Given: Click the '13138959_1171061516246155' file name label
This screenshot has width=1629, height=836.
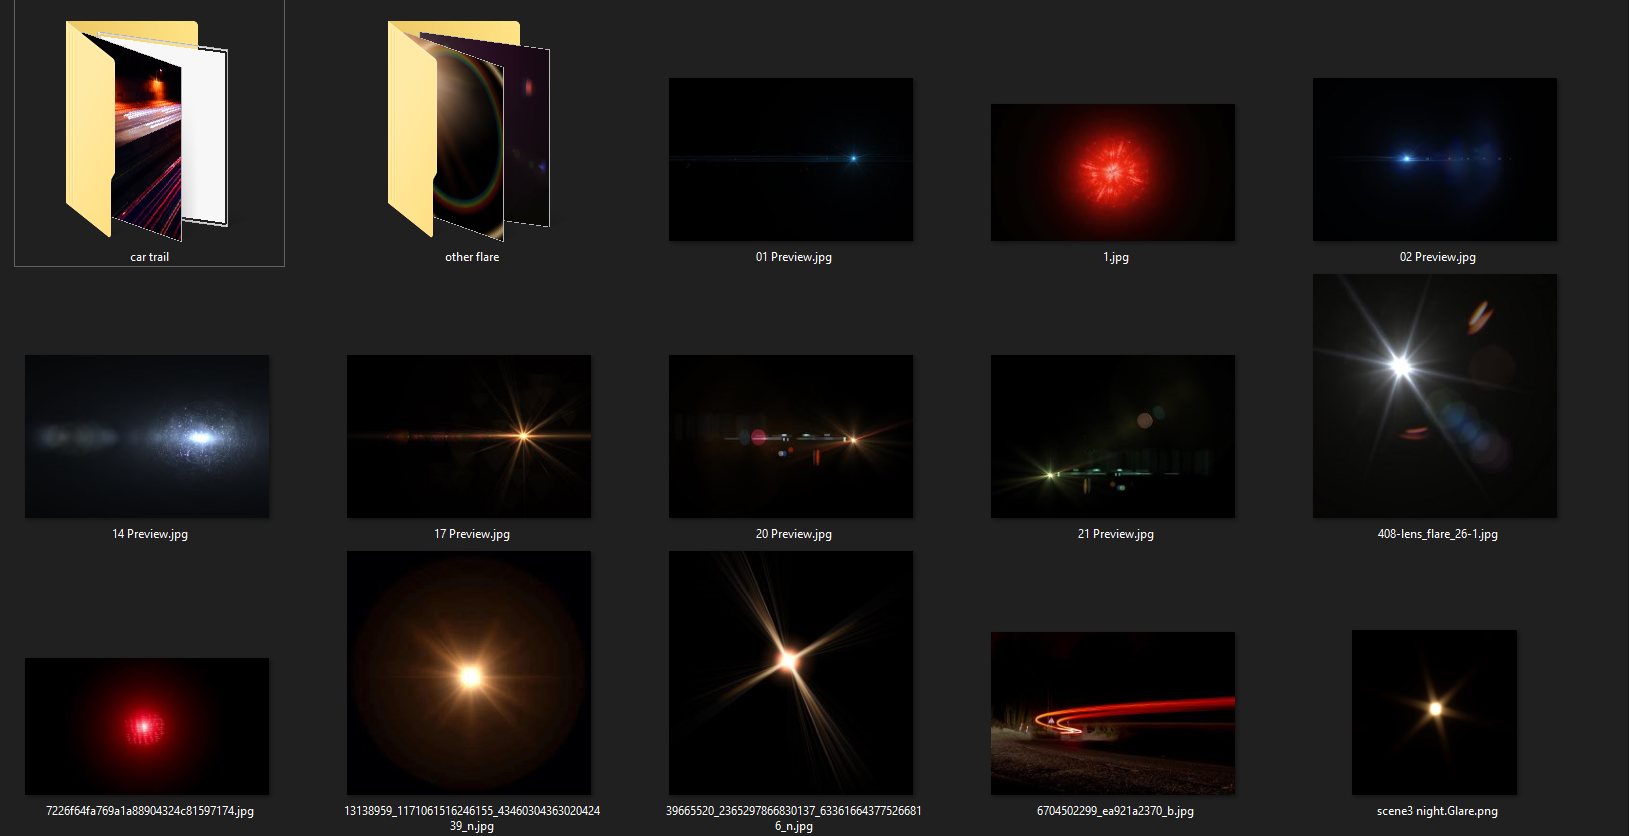Looking at the screenshot, I should pos(472,818).
